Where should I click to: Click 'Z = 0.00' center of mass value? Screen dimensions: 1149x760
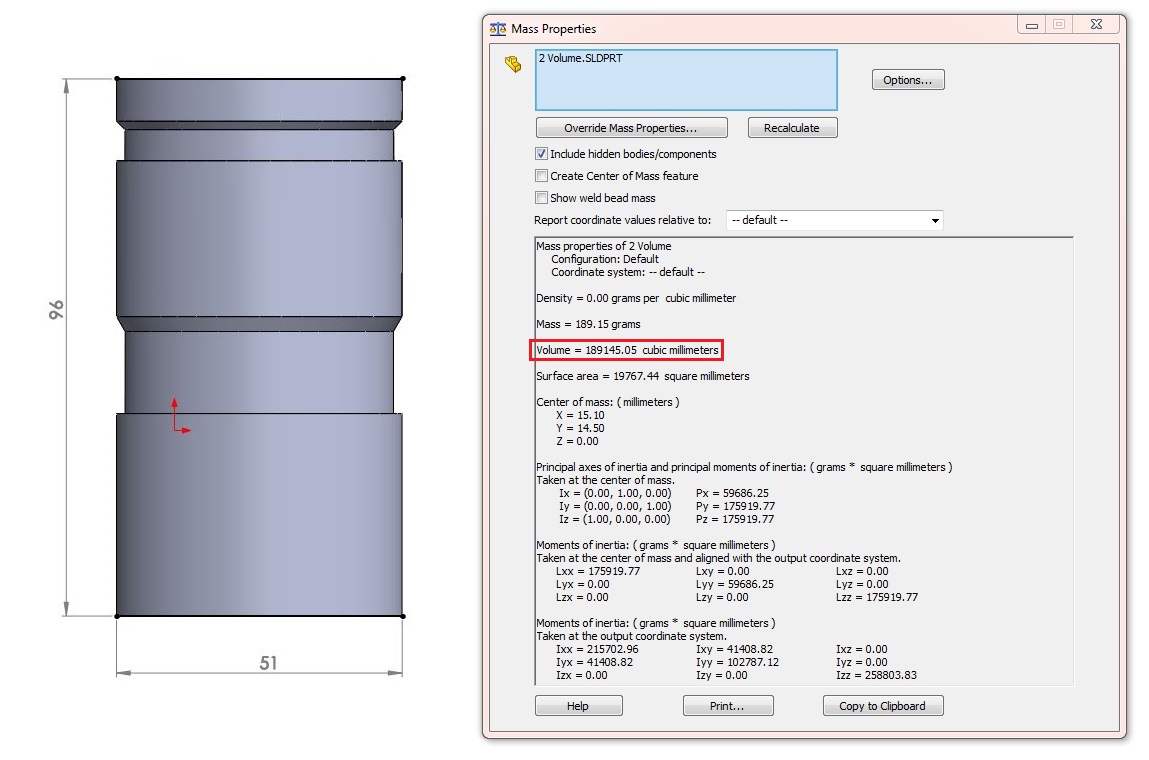(x=577, y=441)
